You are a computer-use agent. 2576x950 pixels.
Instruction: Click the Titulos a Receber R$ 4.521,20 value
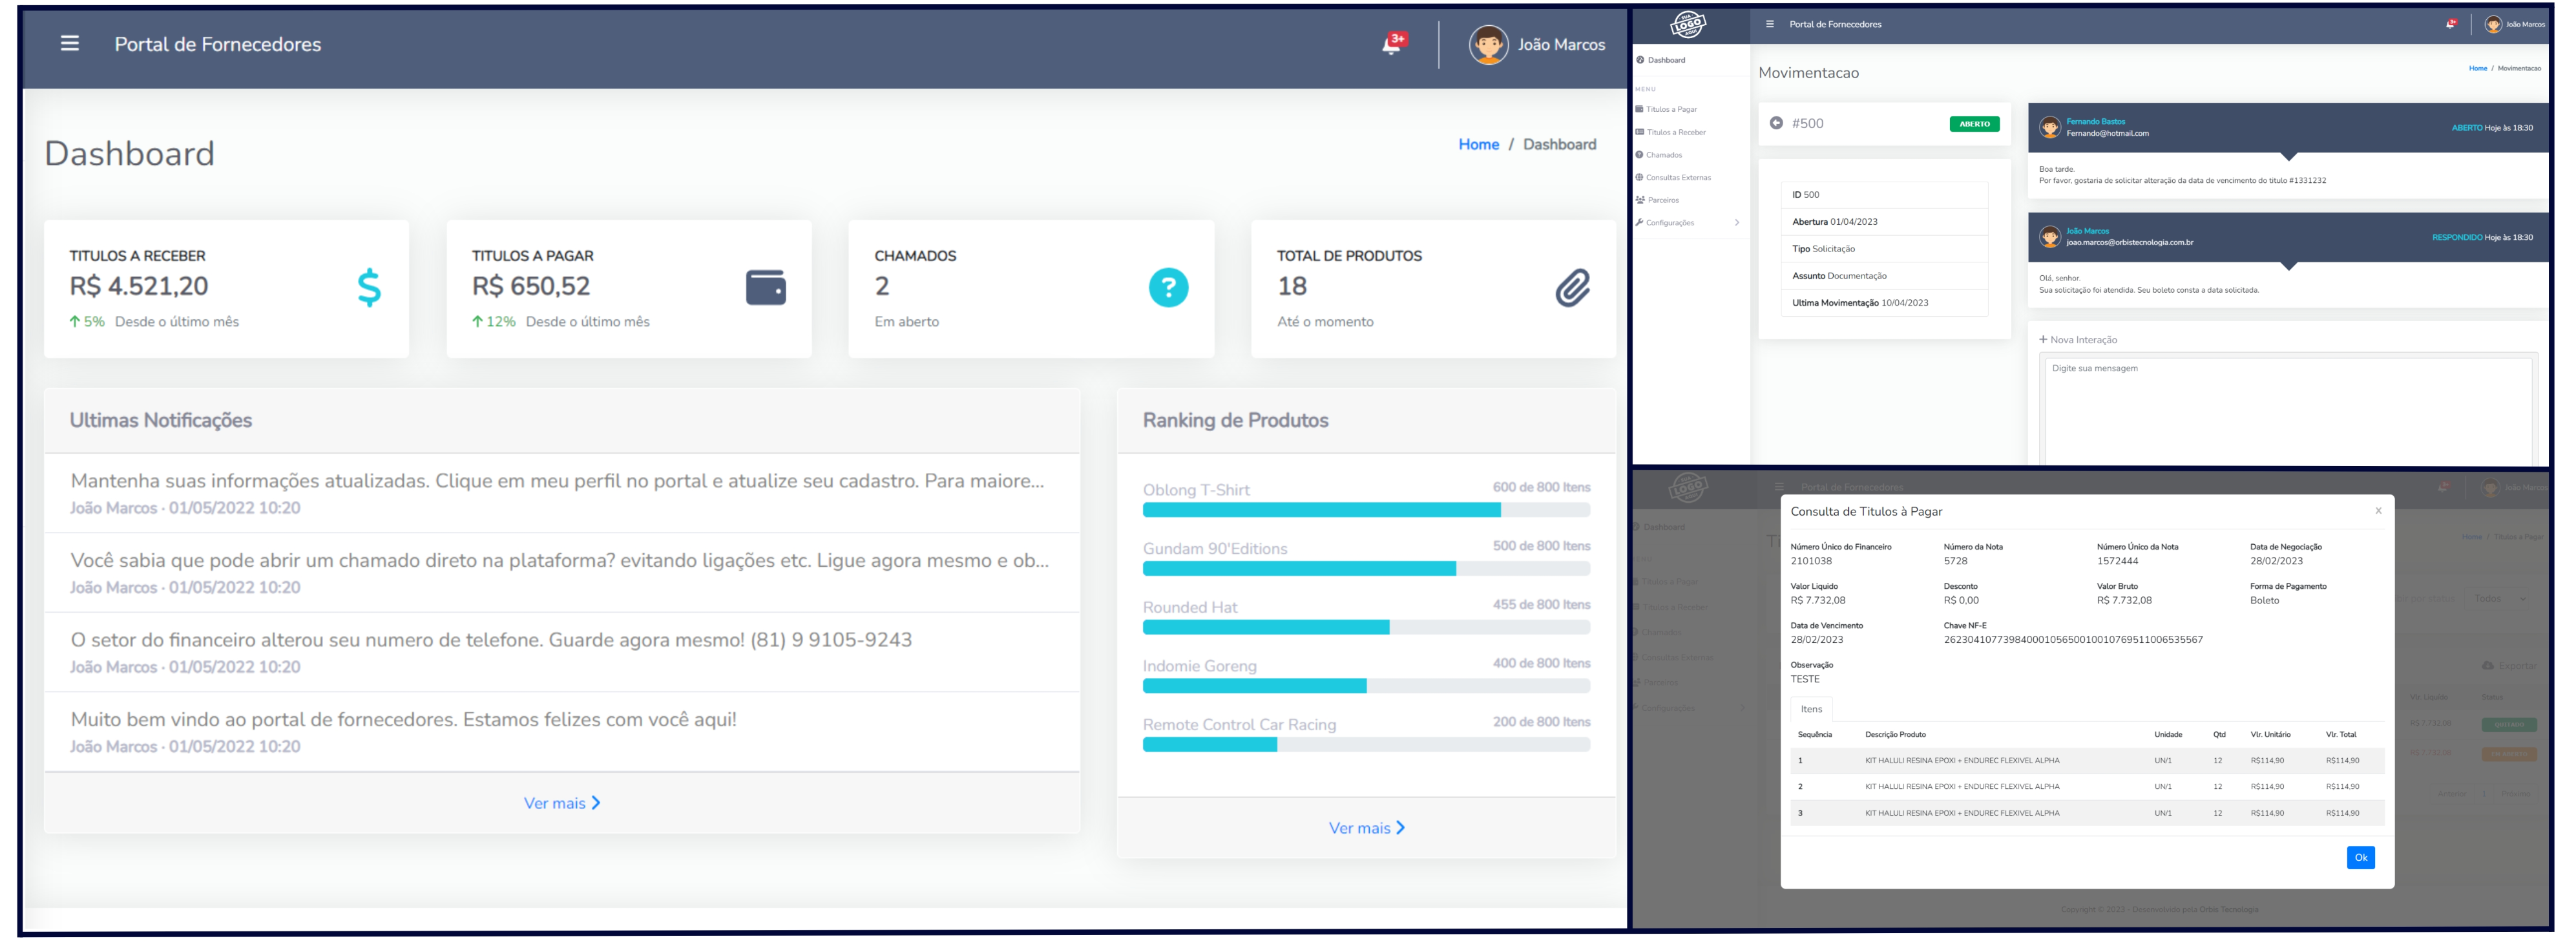139,286
